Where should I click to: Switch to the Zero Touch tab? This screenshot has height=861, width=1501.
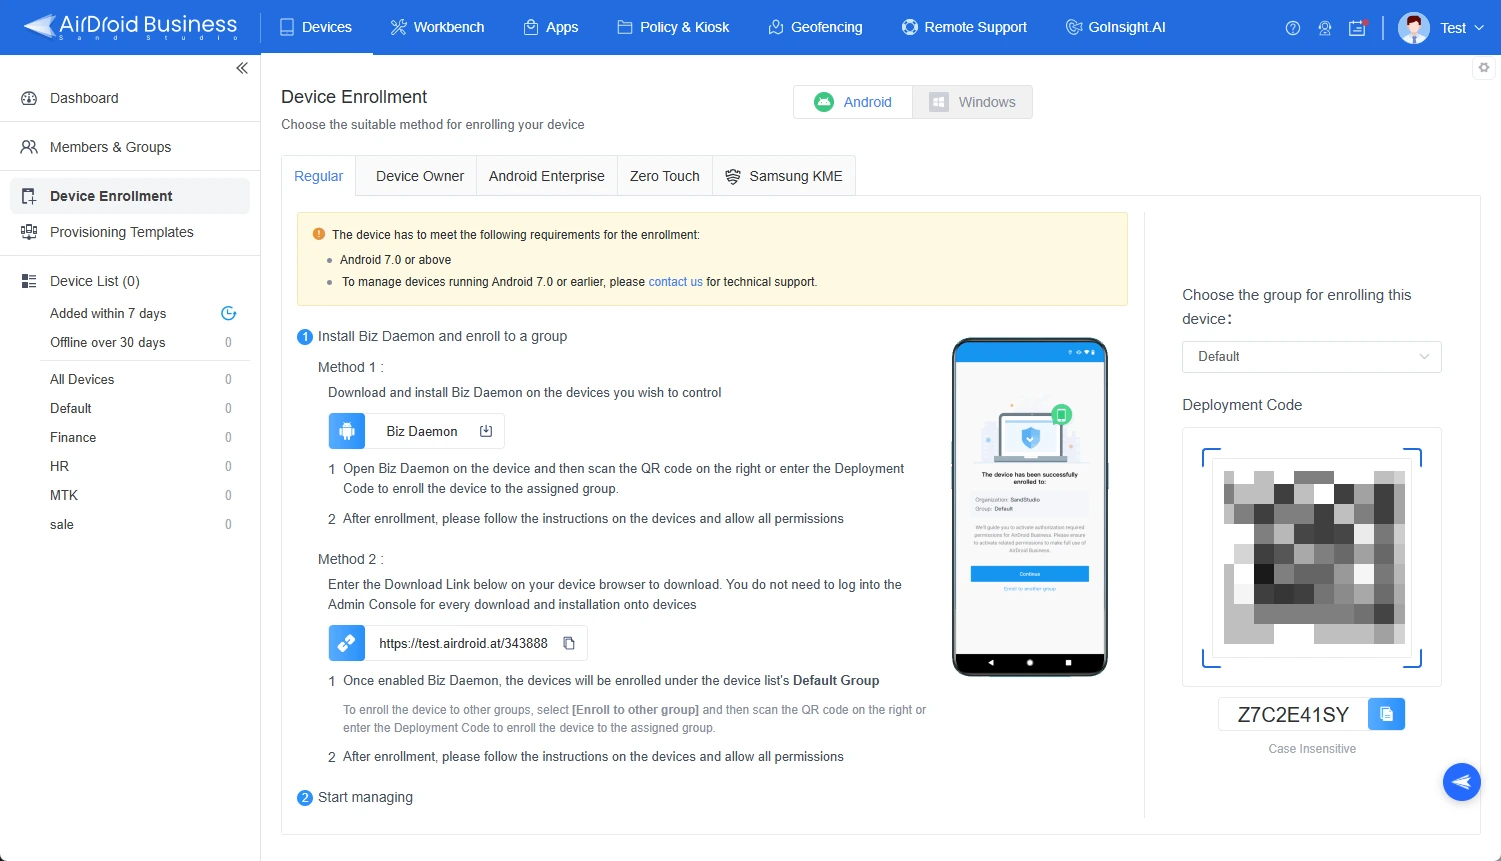coord(665,176)
